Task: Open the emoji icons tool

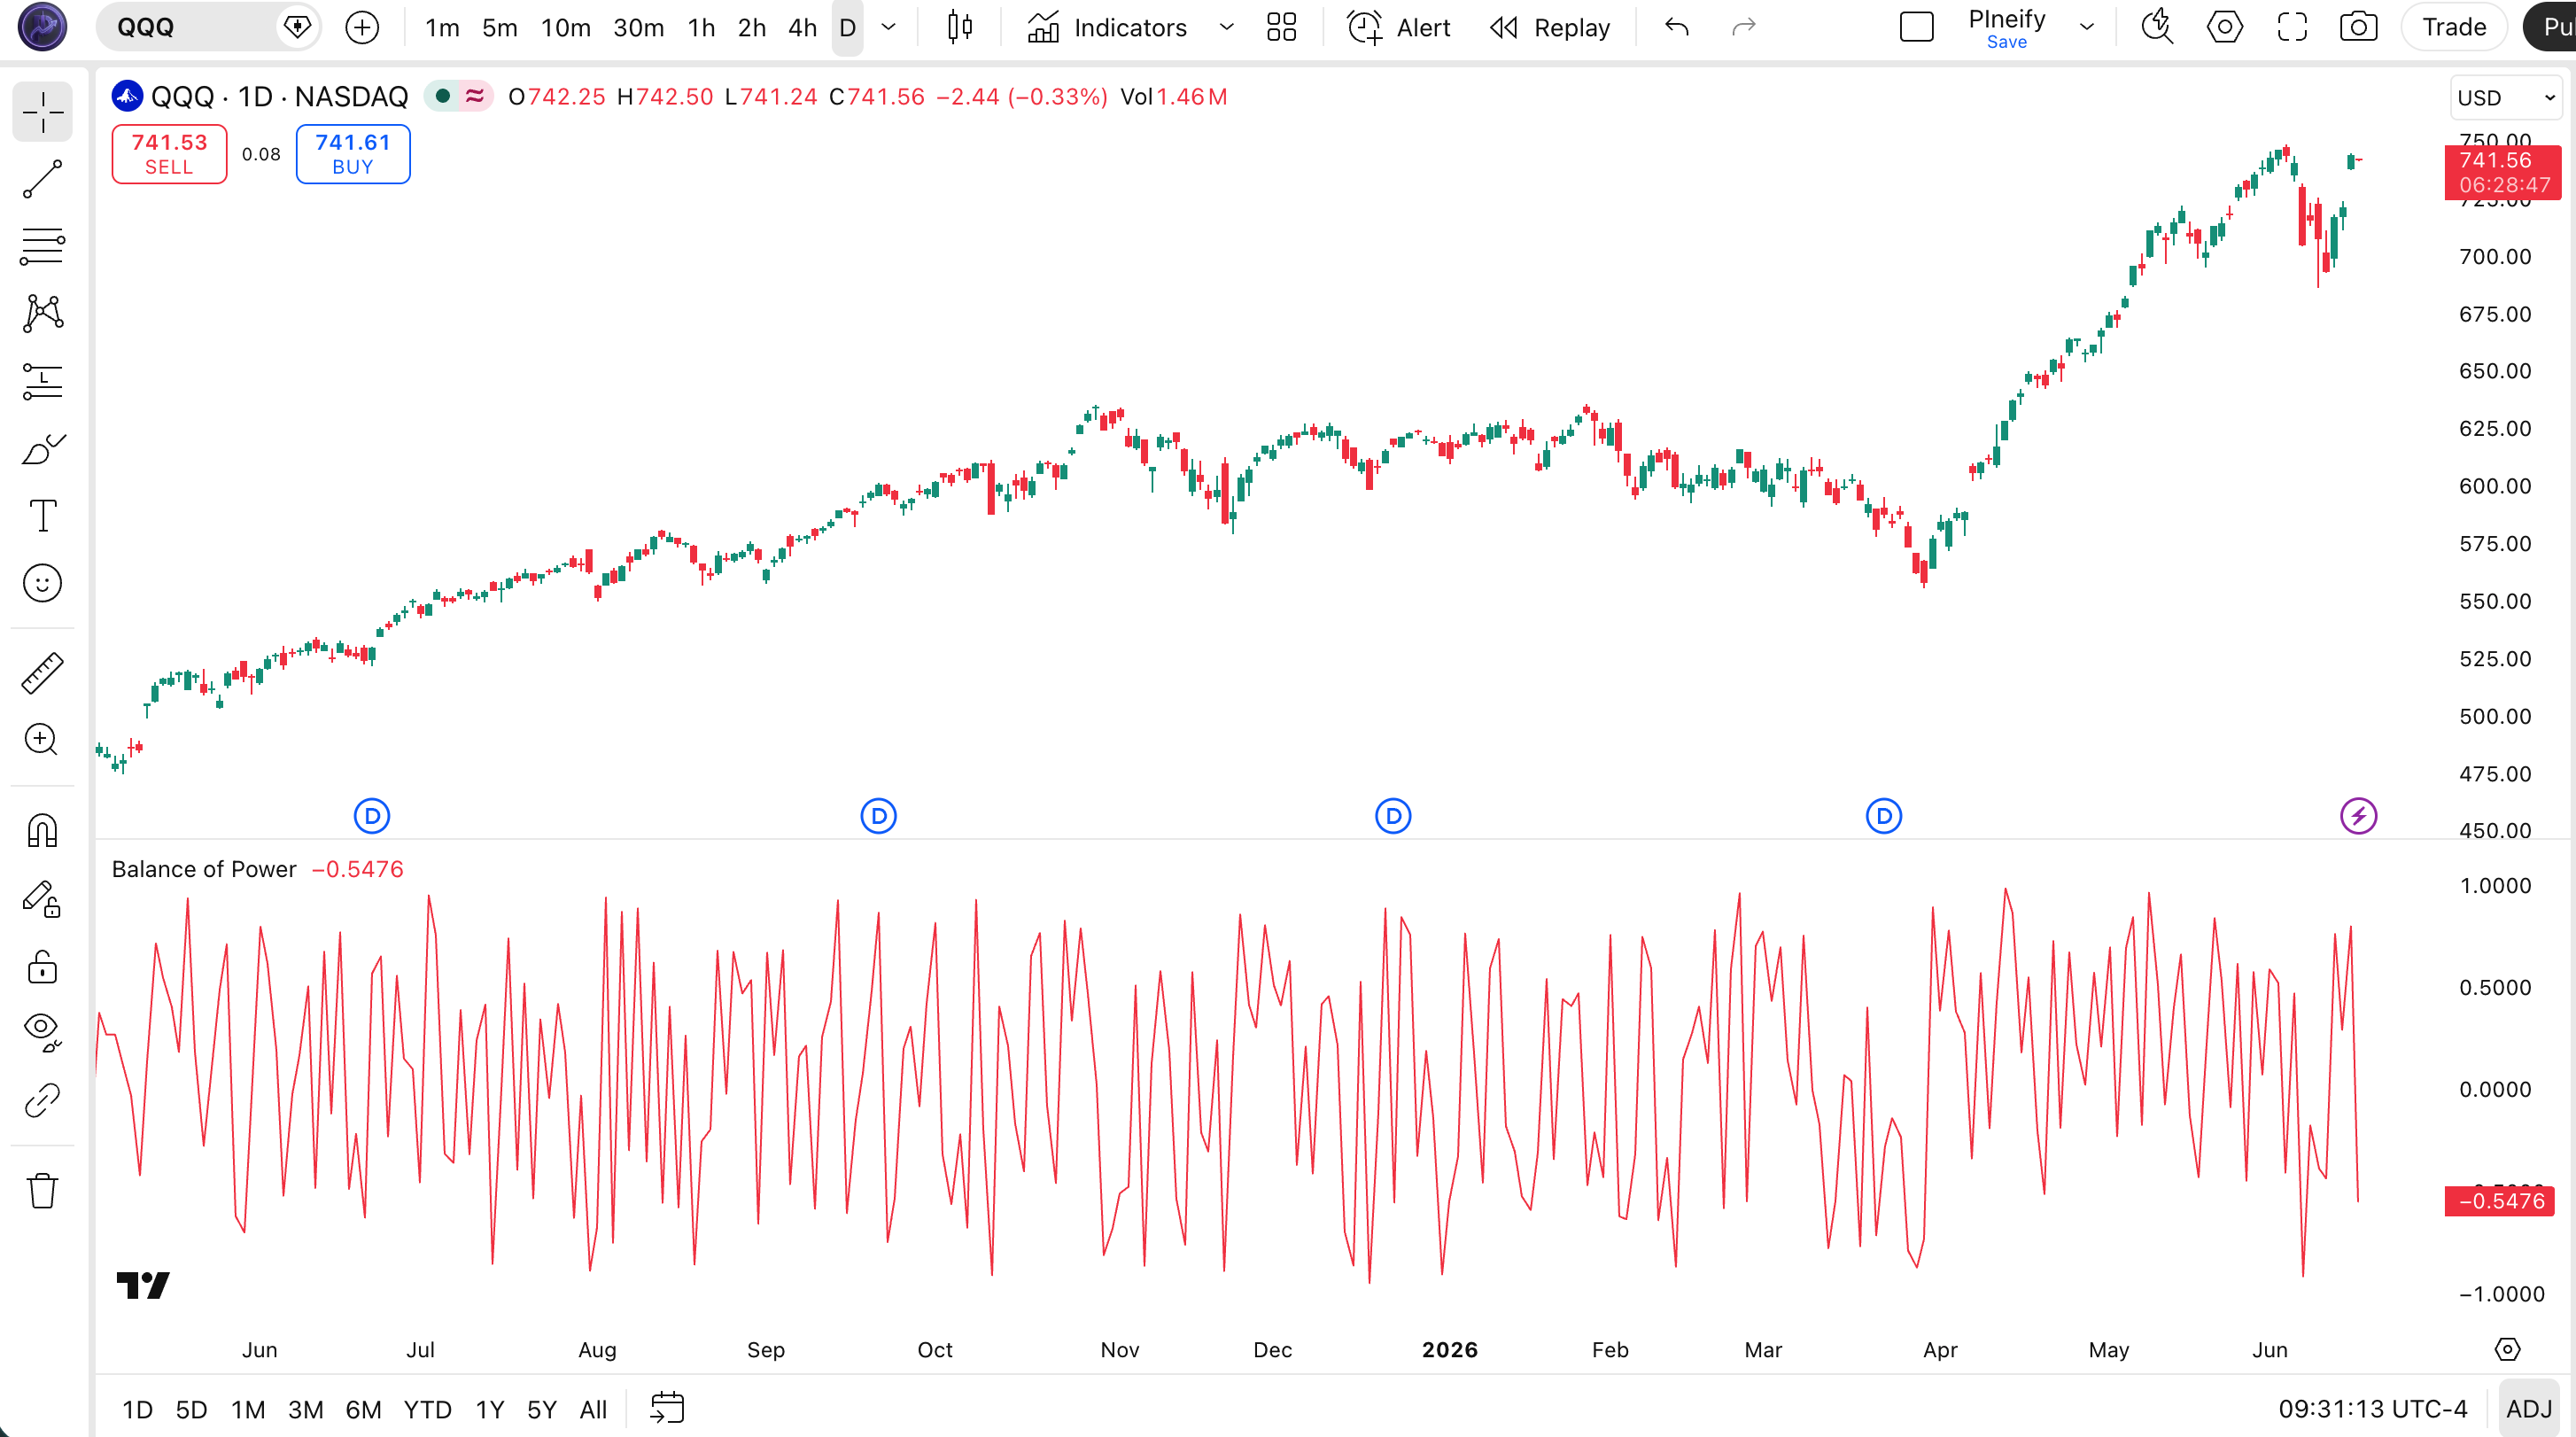Action: (x=42, y=583)
